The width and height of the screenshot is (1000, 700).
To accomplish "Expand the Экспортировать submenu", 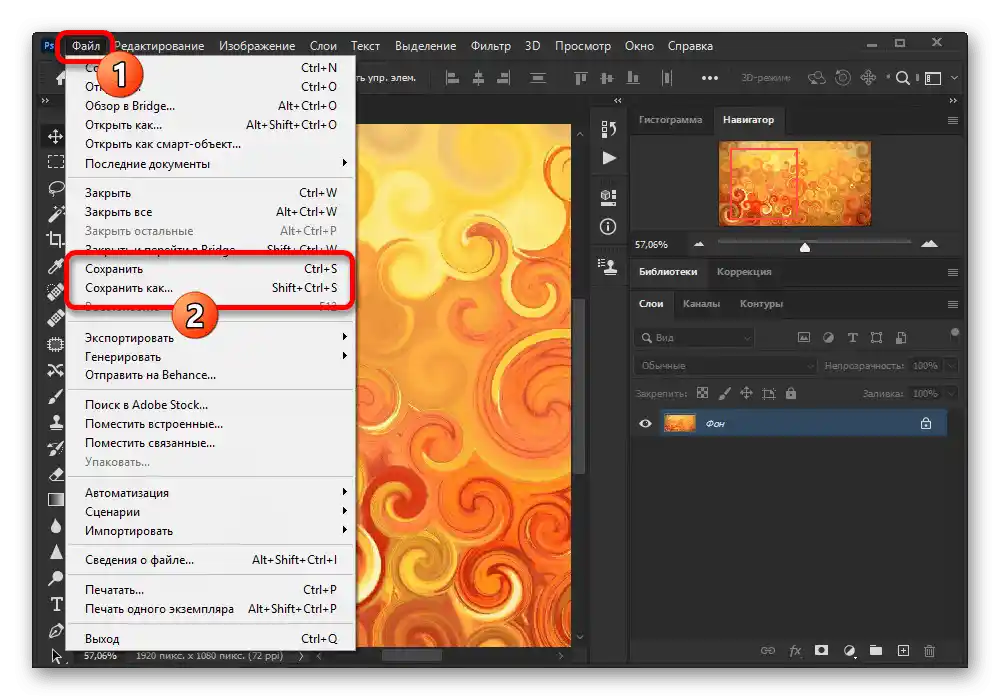I will click(210, 338).
